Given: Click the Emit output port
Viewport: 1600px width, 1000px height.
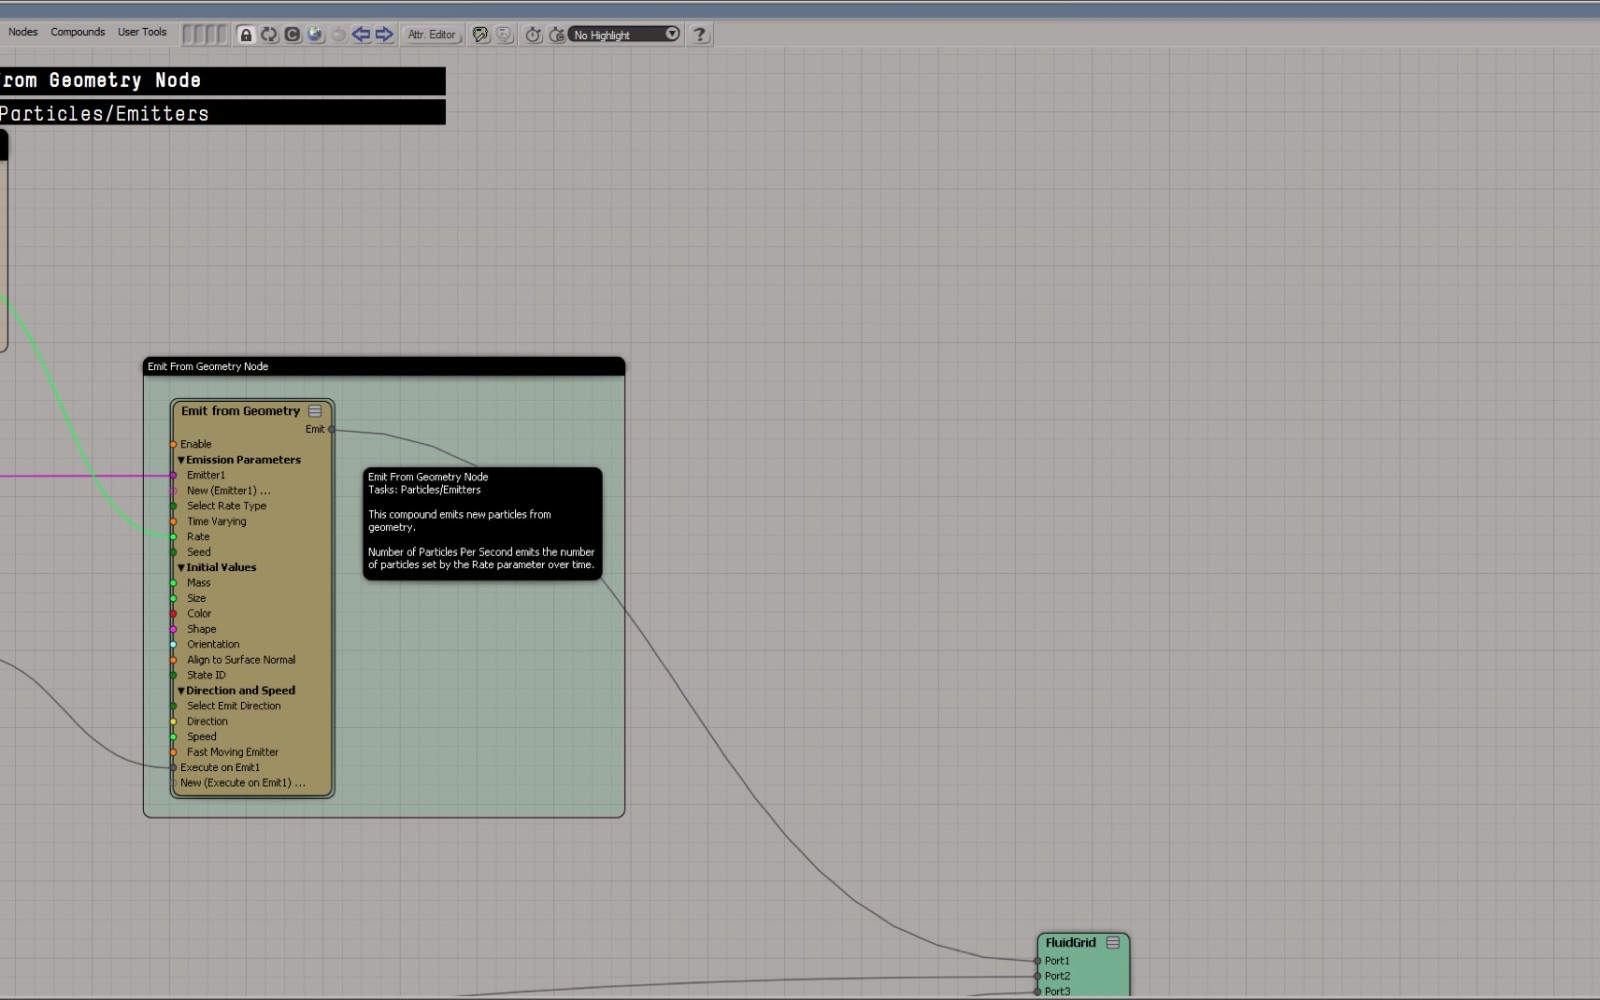Looking at the screenshot, I should click(331, 429).
